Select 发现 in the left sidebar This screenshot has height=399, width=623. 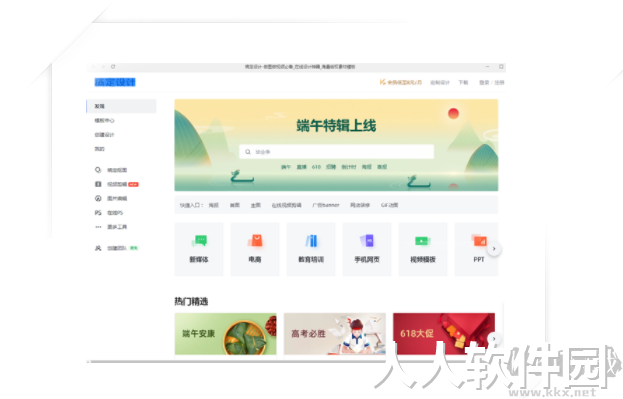pos(121,106)
